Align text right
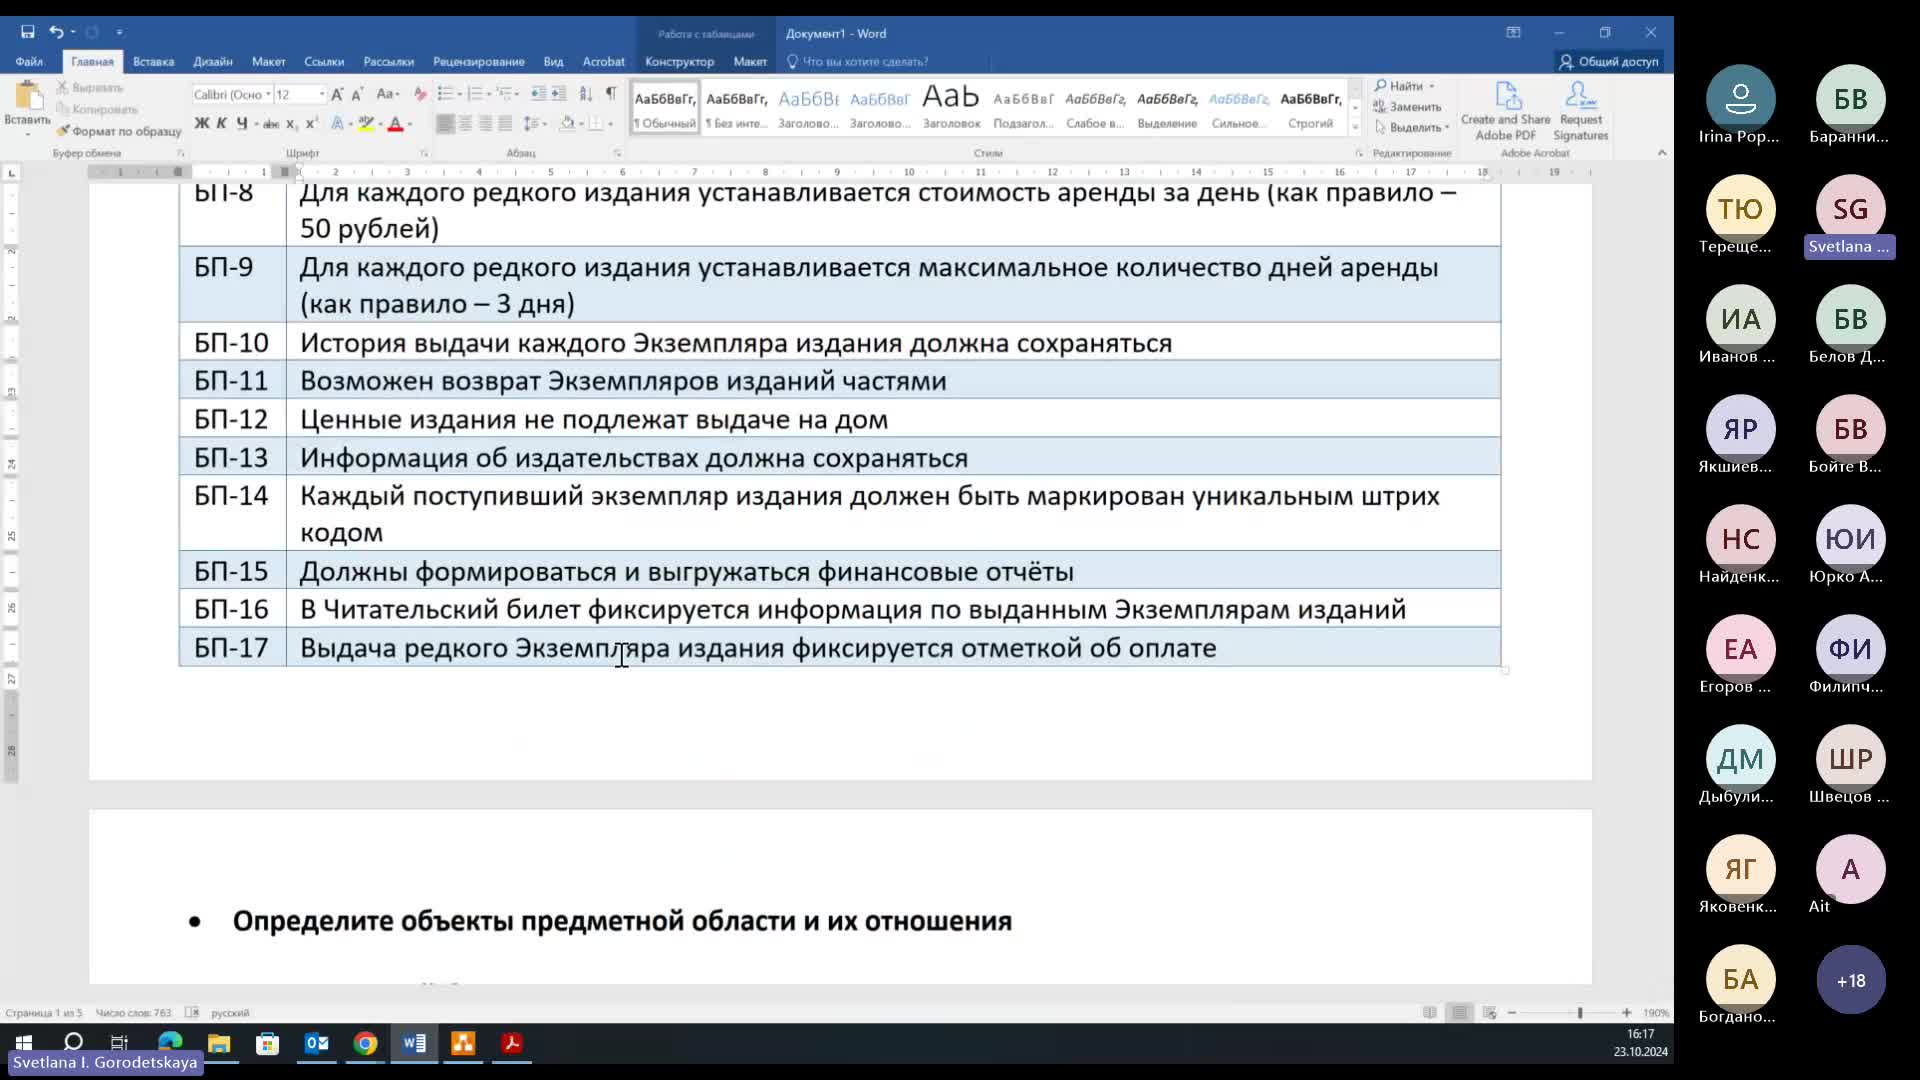This screenshot has width=1920, height=1080. [x=486, y=123]
